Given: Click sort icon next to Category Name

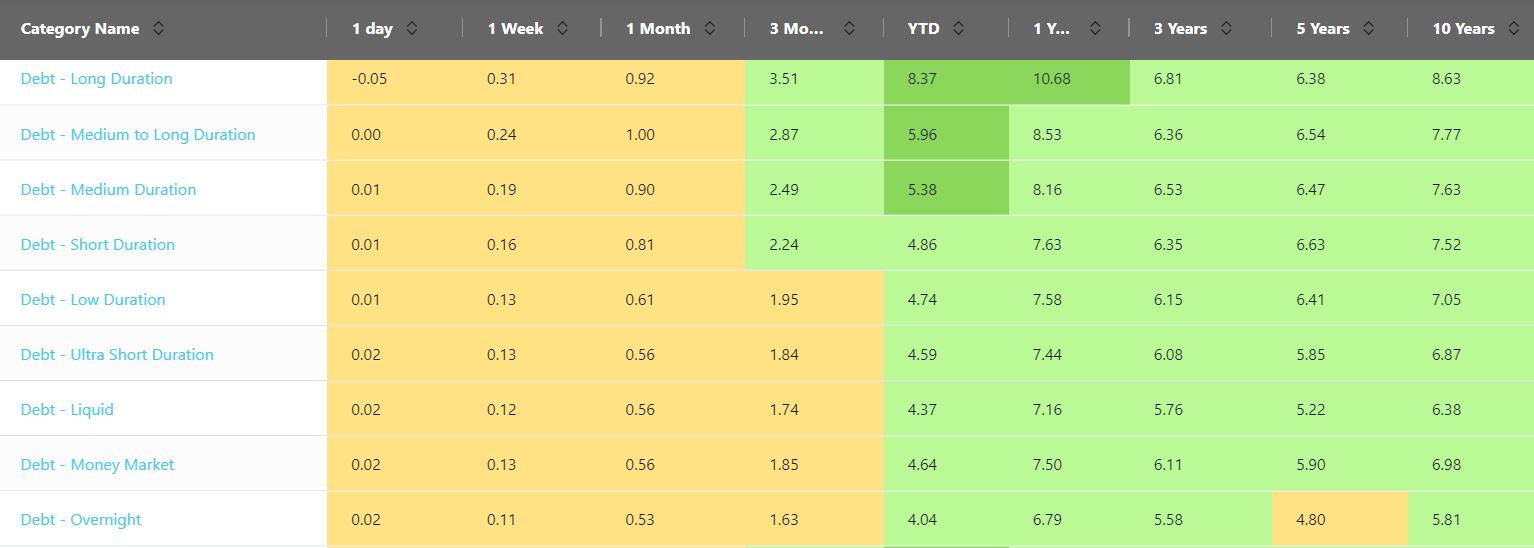Looking at the screenshot, I should pos(158,29).
